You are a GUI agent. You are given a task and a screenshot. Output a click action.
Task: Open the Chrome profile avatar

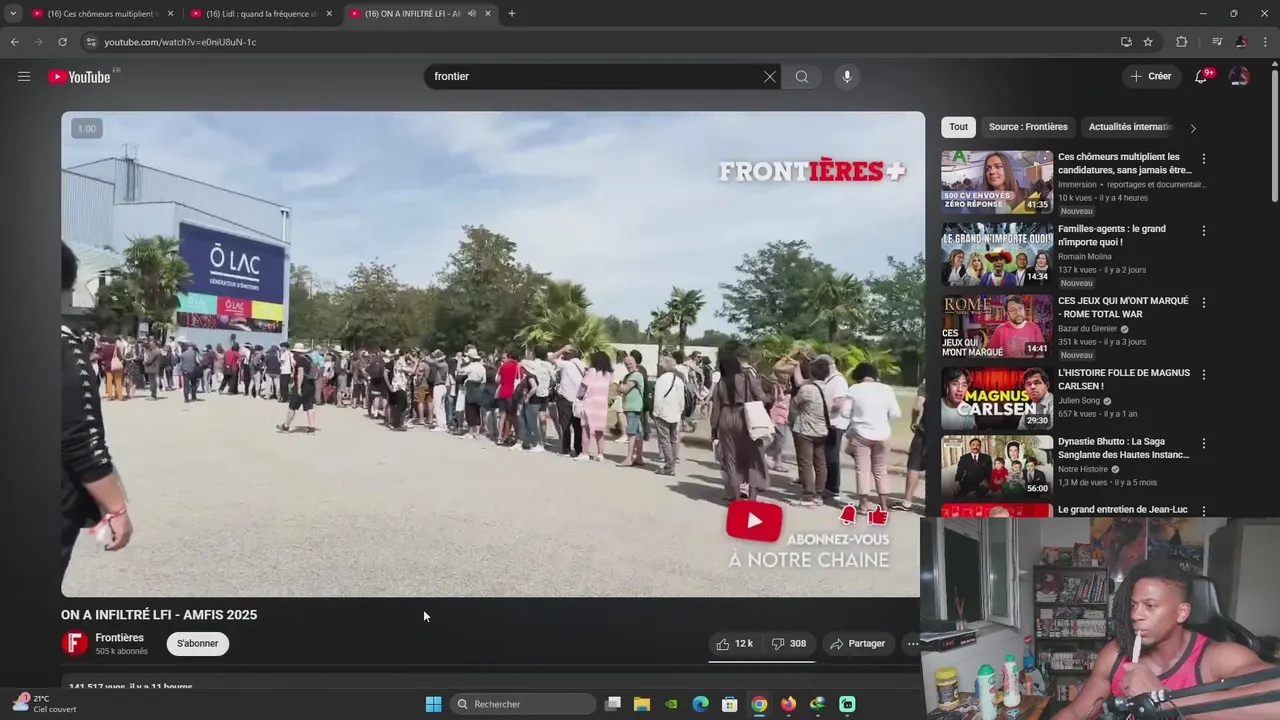1241,42
